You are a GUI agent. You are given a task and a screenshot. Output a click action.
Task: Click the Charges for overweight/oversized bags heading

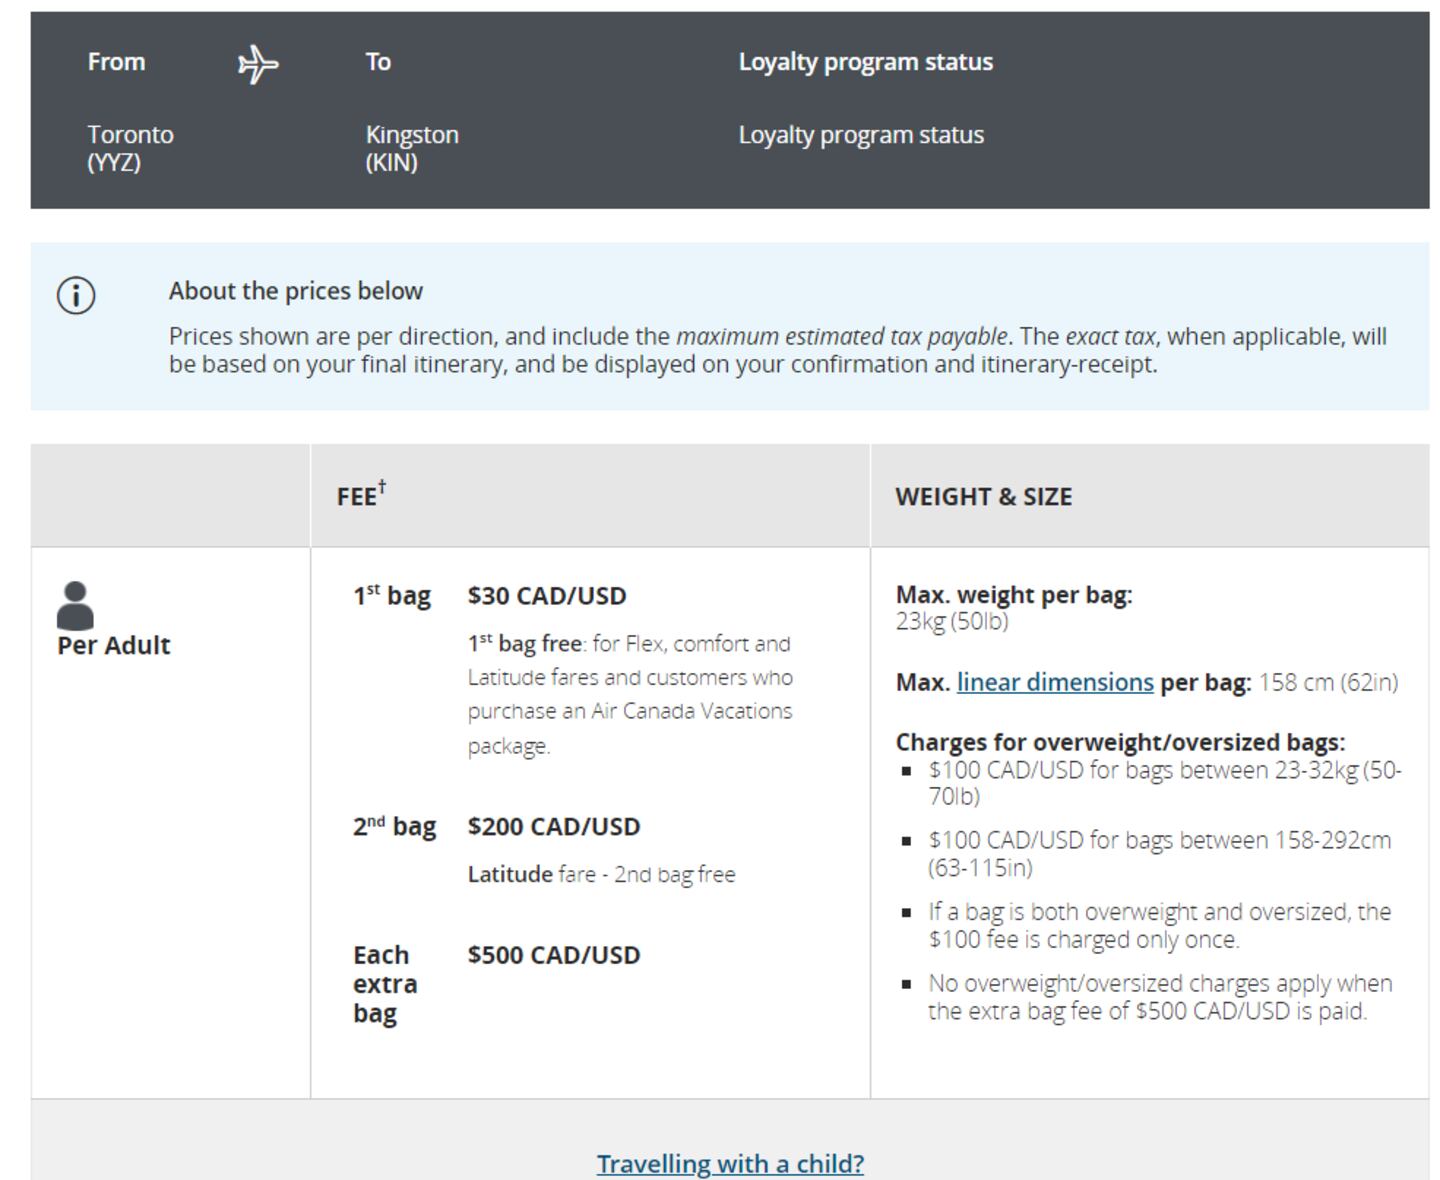[x=1120, y=742]
